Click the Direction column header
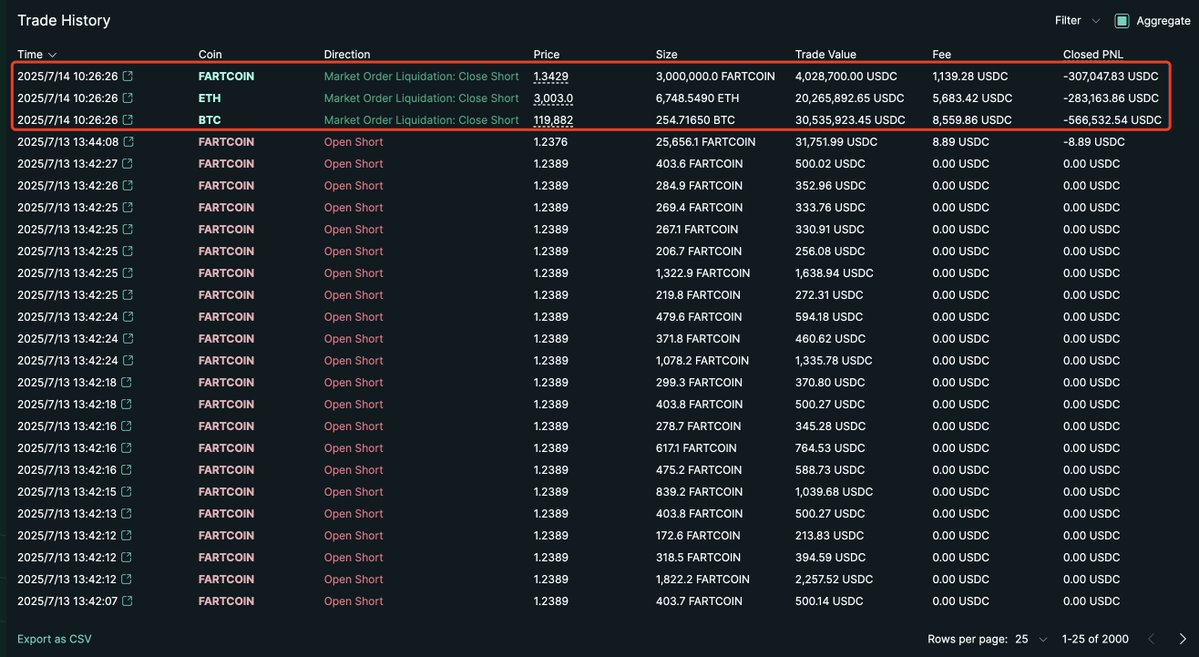 [x=346, y=54]
